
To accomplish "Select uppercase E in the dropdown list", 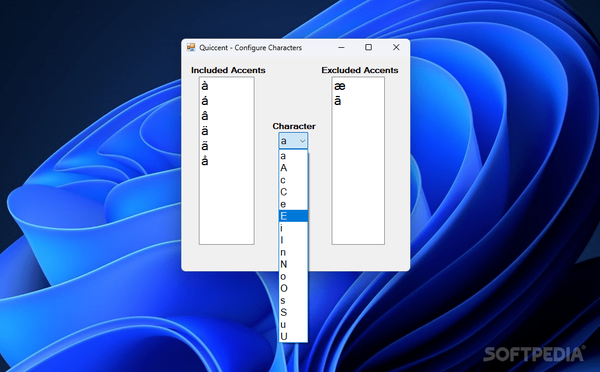I will click(293, 216).
